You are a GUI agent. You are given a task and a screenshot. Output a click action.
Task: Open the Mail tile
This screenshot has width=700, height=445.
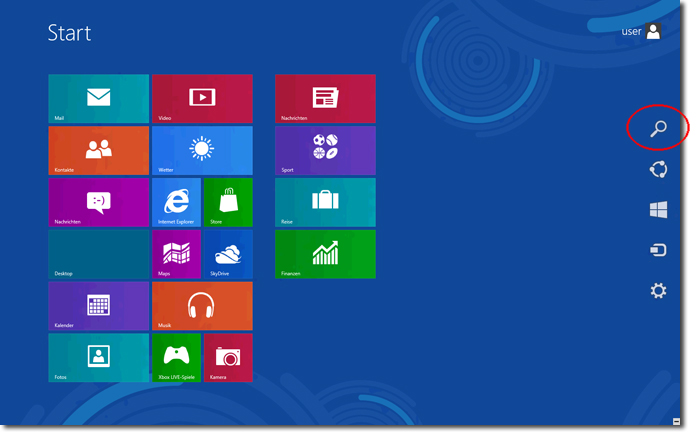[x=99, y=99]
